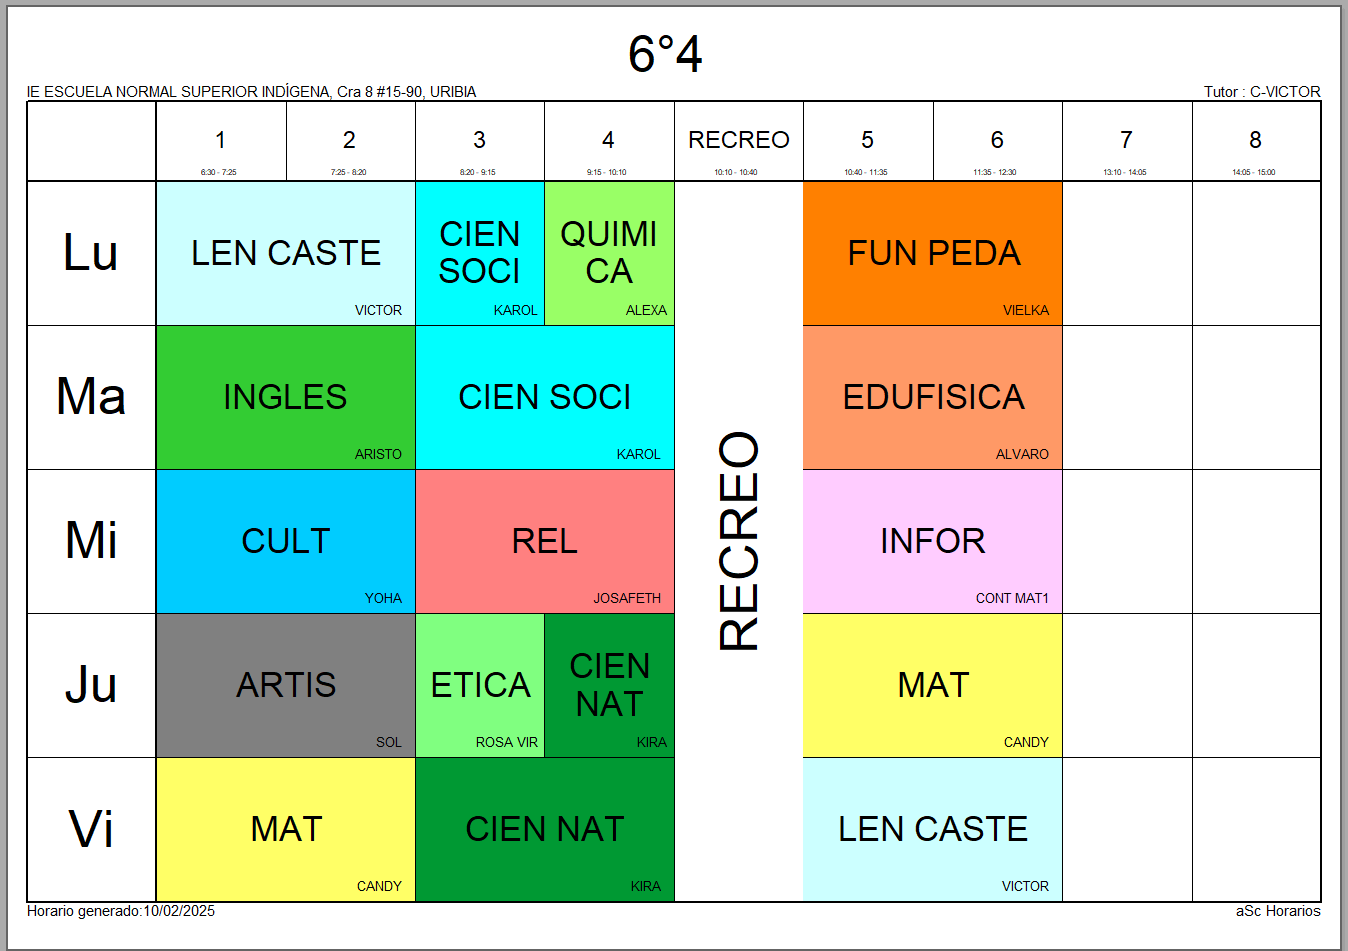This screenshot has width=1348, height=951.
Task: Click the ETICA lesson with ROSA VIR
Action: coord(480,685)
